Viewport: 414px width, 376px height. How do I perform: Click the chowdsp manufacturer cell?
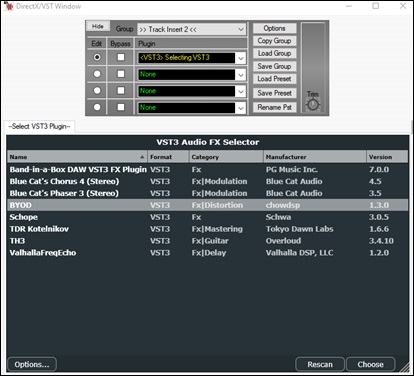[283, 205]
